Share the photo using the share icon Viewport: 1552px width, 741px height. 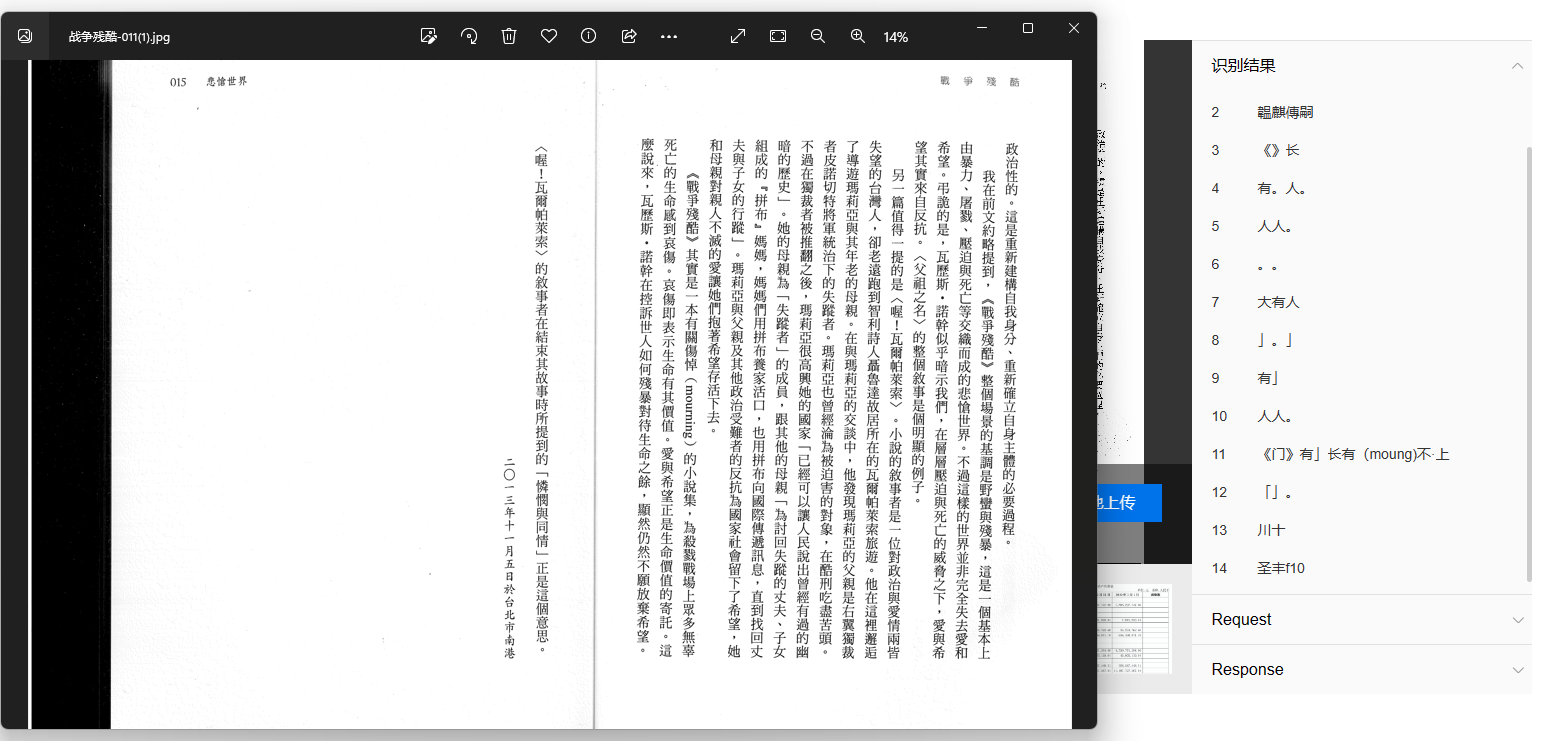click(x=629, y=36)
